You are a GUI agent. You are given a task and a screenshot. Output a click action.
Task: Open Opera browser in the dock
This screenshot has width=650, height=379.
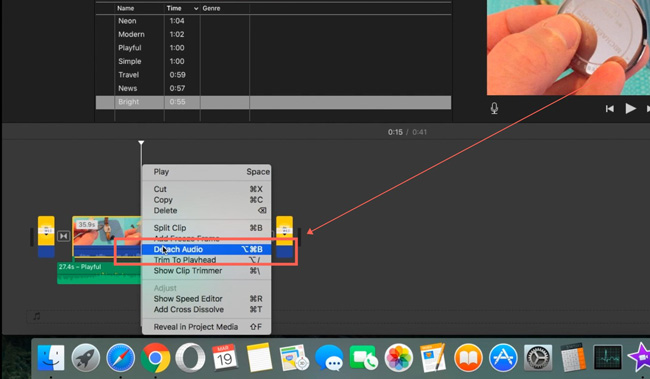(x=190, y=358)
